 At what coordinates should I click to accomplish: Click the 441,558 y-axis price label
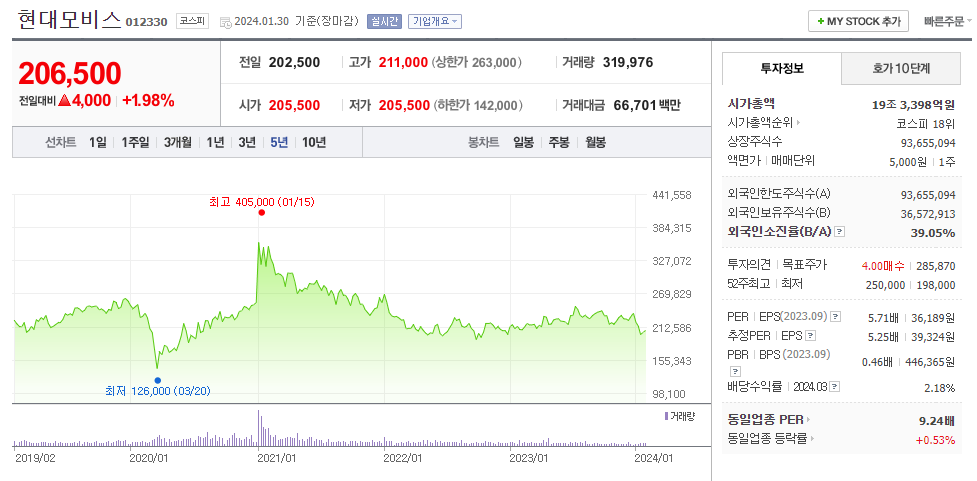coord(671,195)
